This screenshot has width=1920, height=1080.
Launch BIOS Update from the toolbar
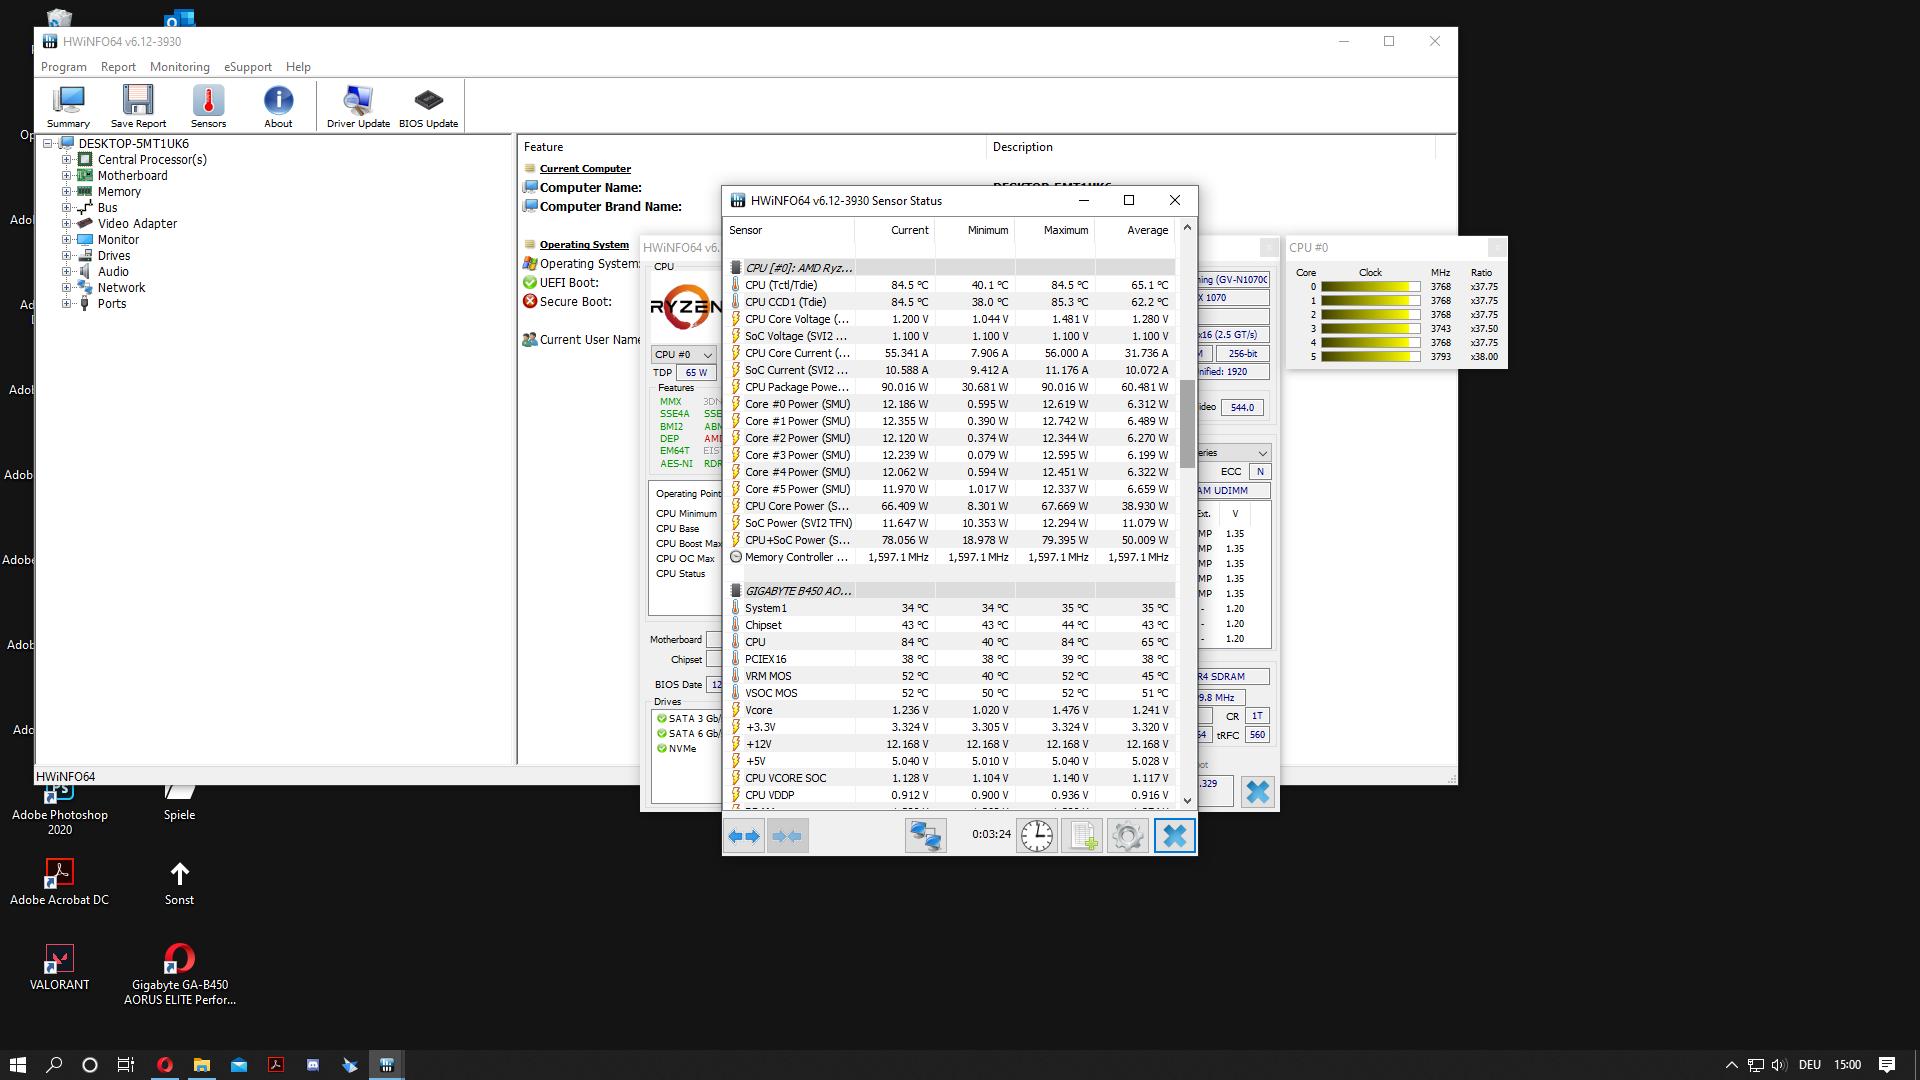coord(428,105)
